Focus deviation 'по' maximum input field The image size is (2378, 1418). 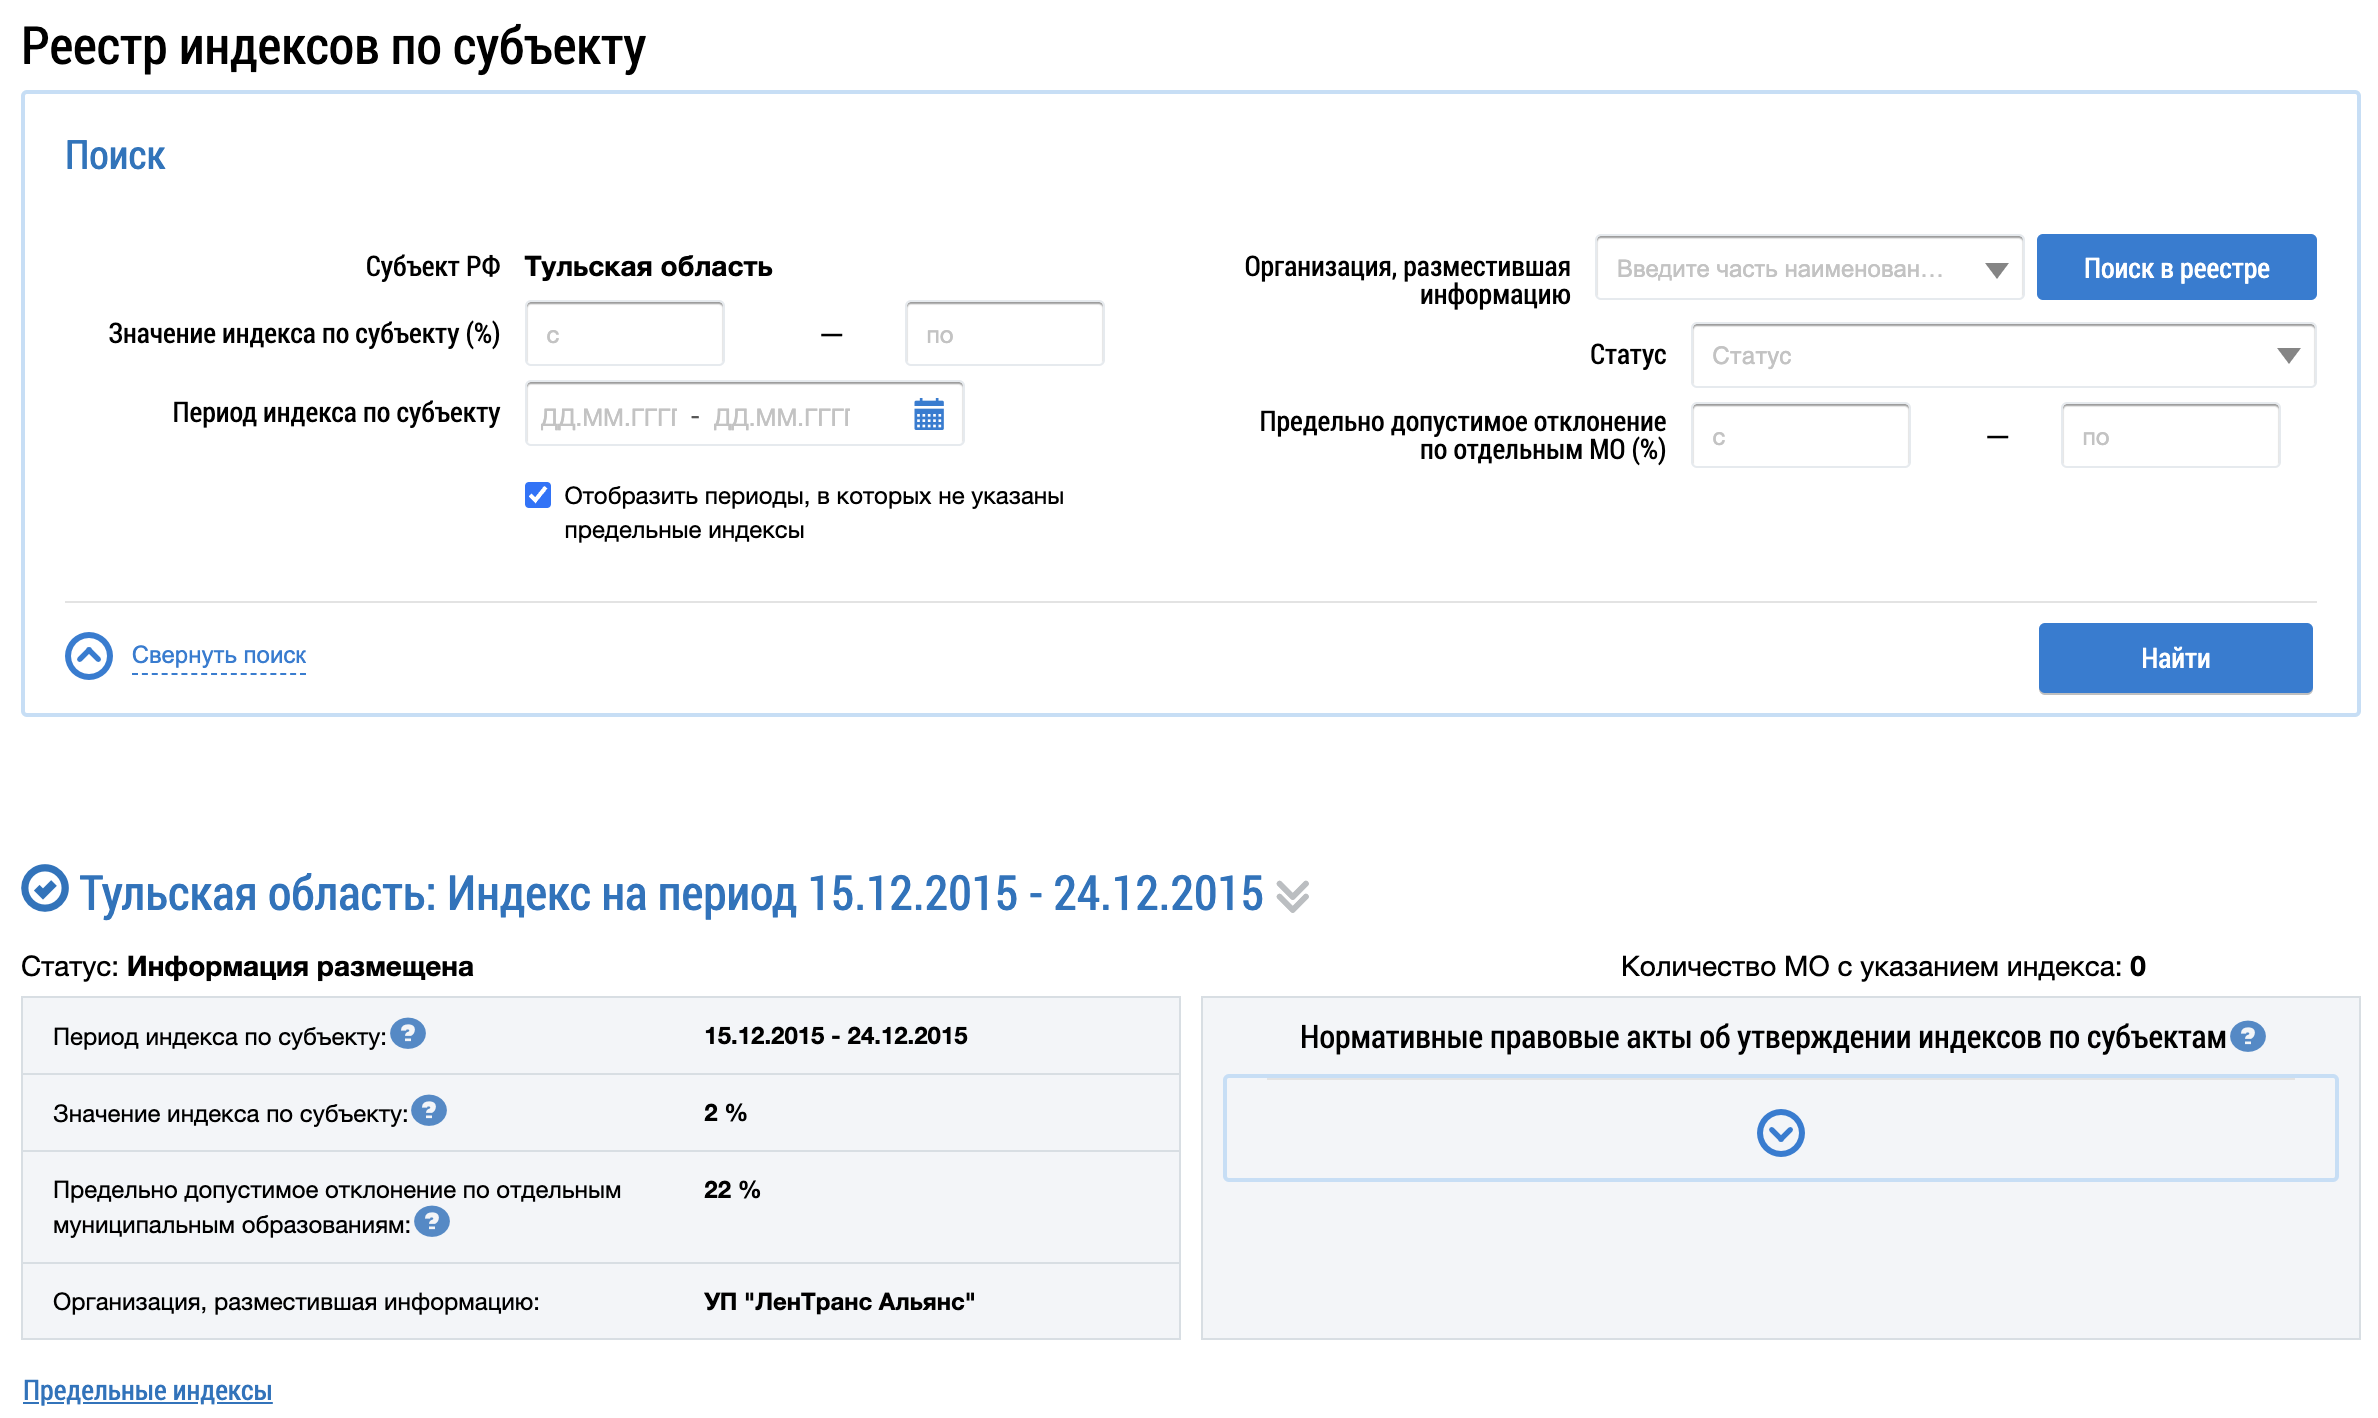pyautogui.click(x=2169, y=437)
